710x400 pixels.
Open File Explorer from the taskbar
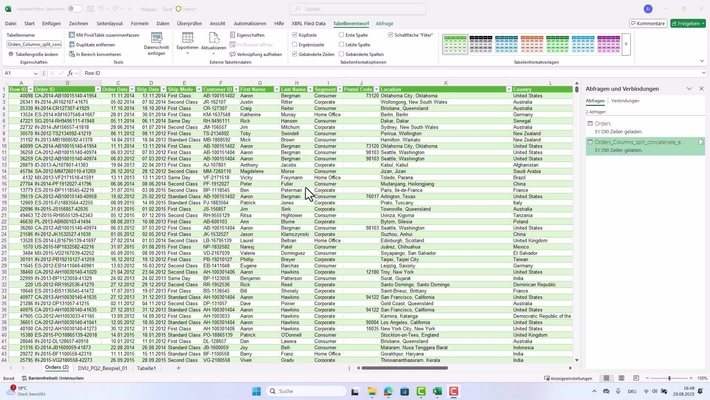[372, 391]
